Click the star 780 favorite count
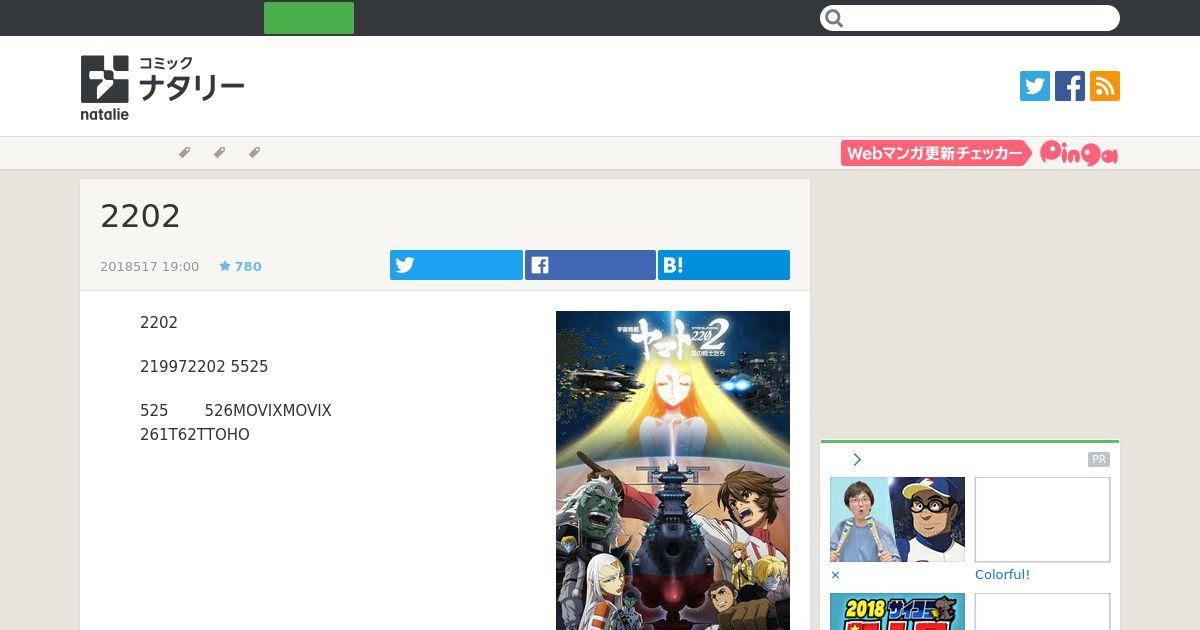Screen dimensions: 1200x630 240,267
